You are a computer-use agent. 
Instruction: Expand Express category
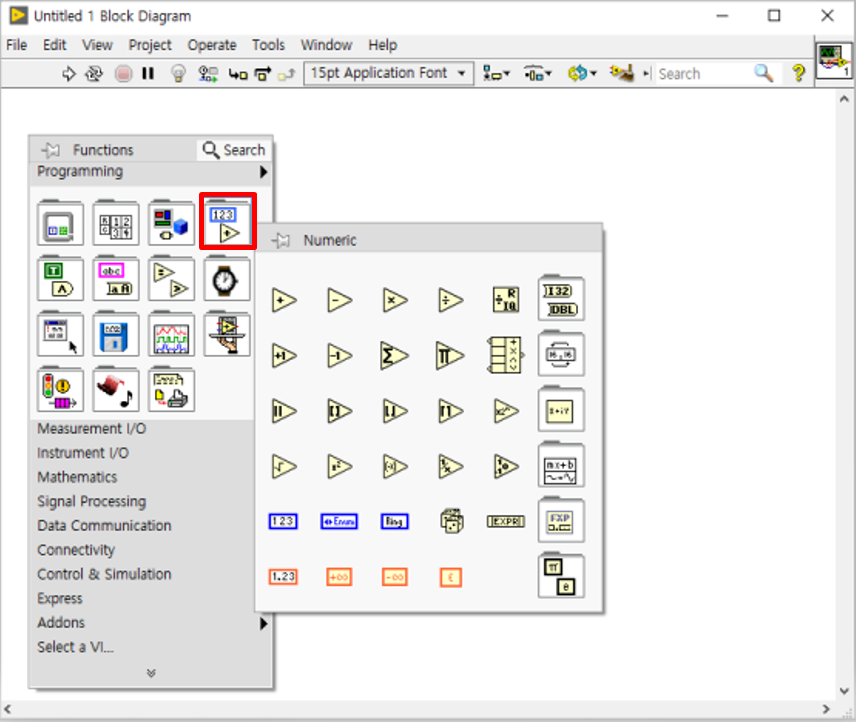[x=60, y=599]
